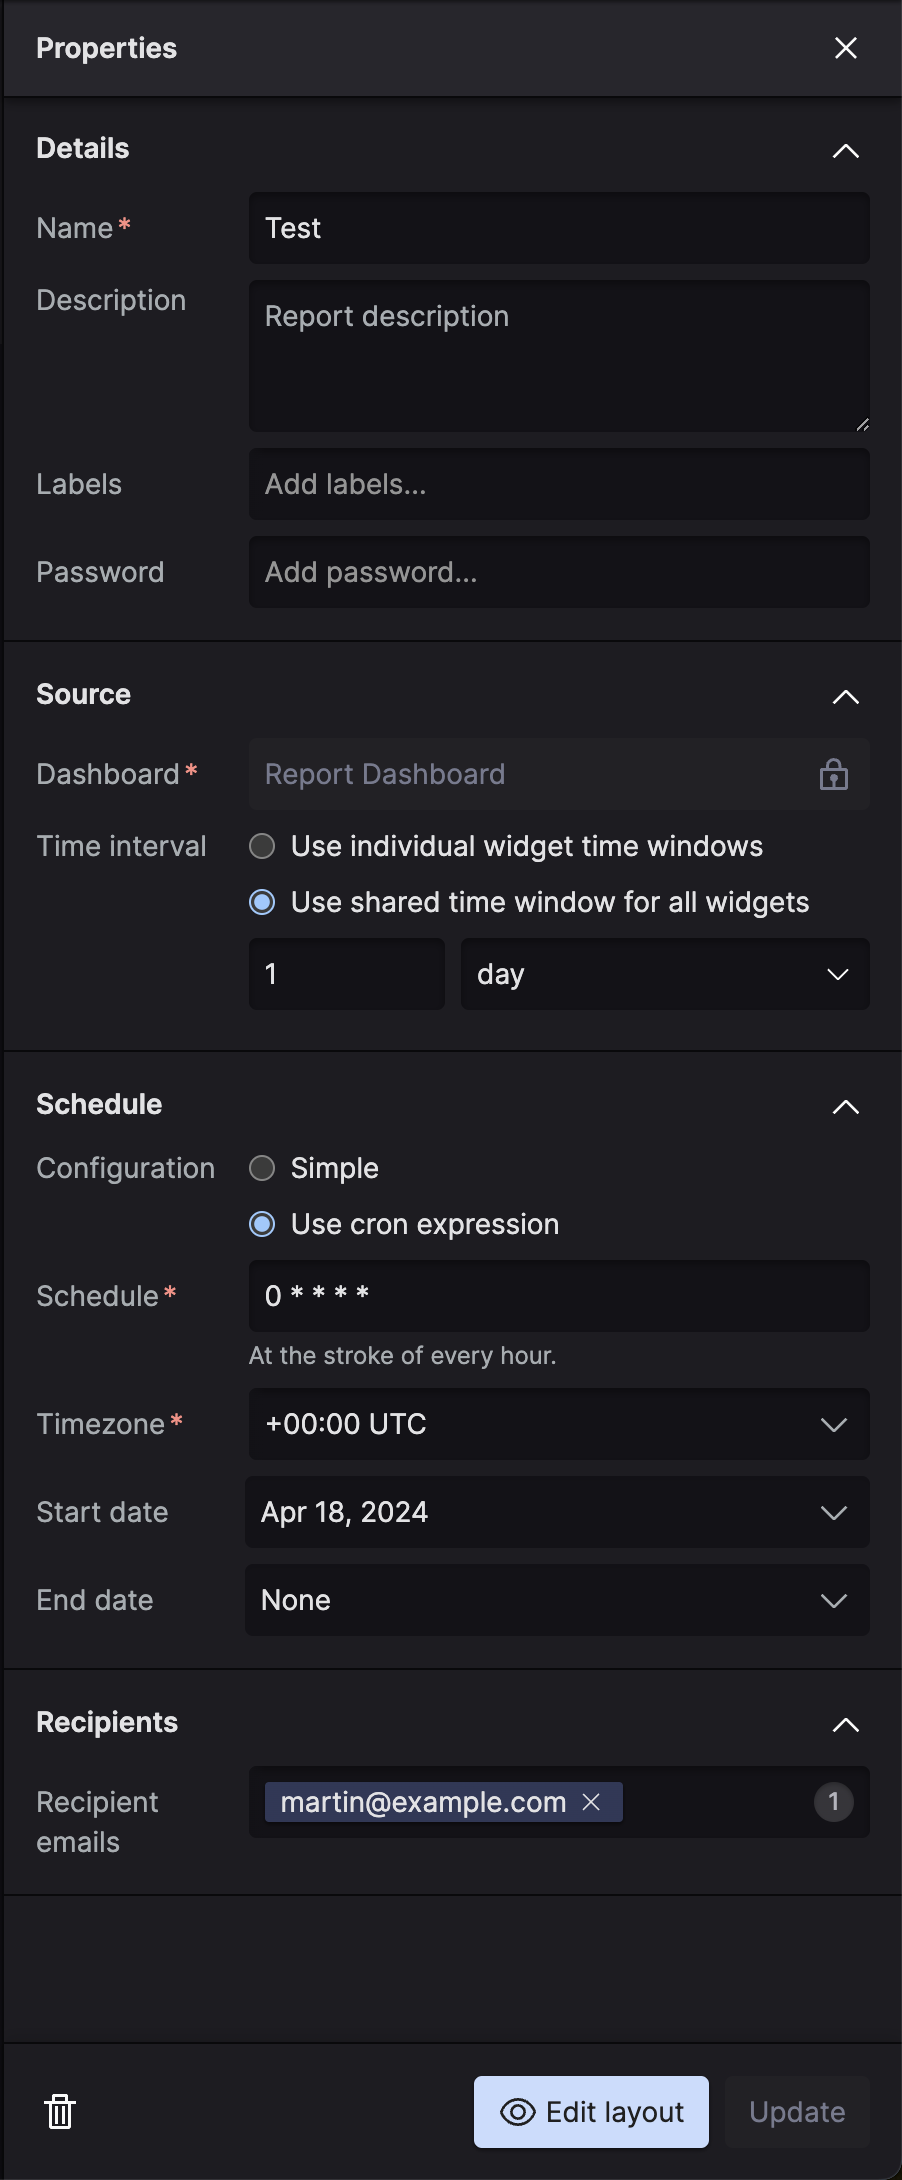This screenshot has height=2180, width=902.
Task: Click the Update button
Action: tap(797, 2112)
